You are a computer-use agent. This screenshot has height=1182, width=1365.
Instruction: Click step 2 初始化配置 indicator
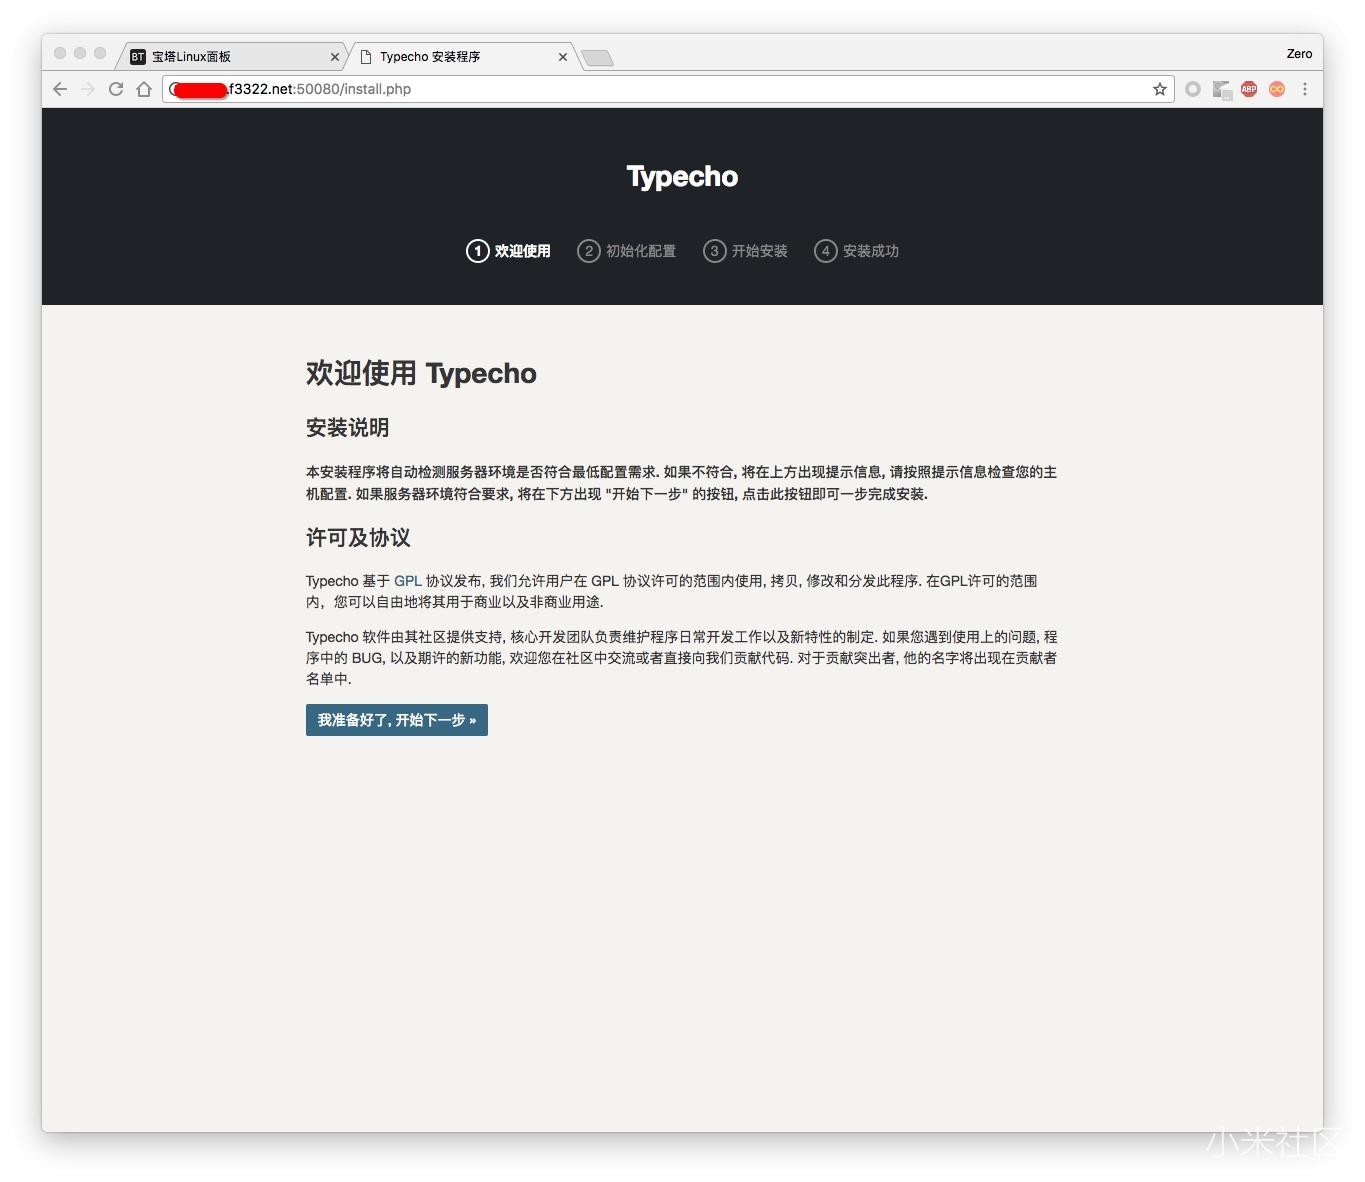(x=627, y=251)
